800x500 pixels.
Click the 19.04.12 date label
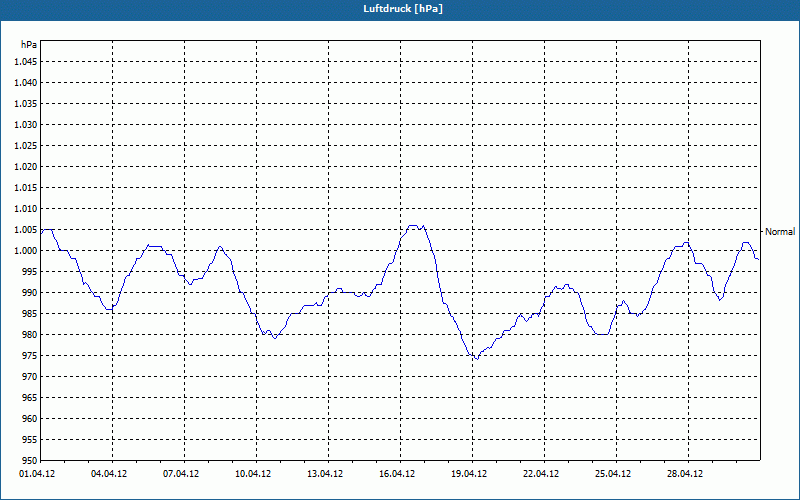[469, 474]
